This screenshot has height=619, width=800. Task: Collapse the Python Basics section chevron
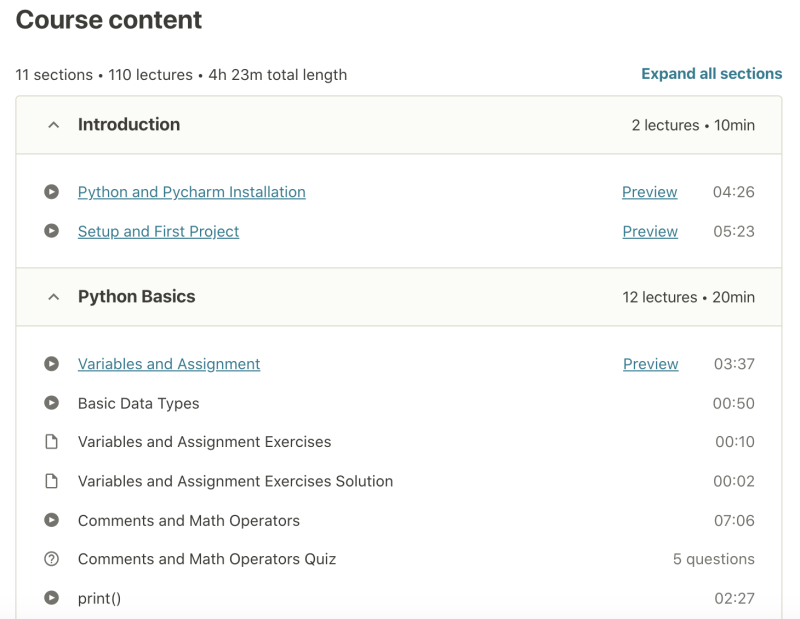point(54,297)
